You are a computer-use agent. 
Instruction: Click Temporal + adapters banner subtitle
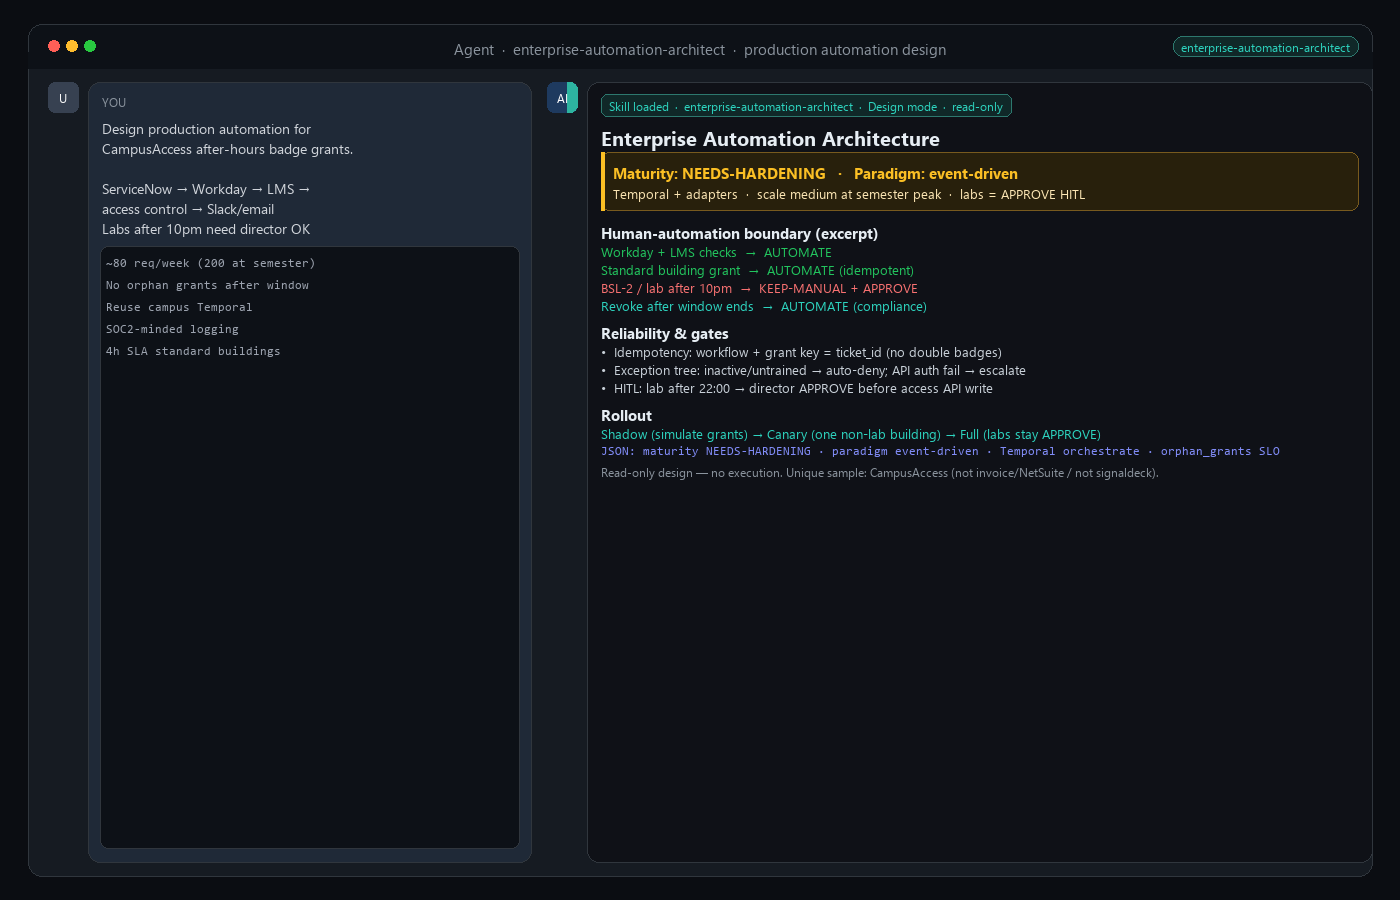[849, 195]
